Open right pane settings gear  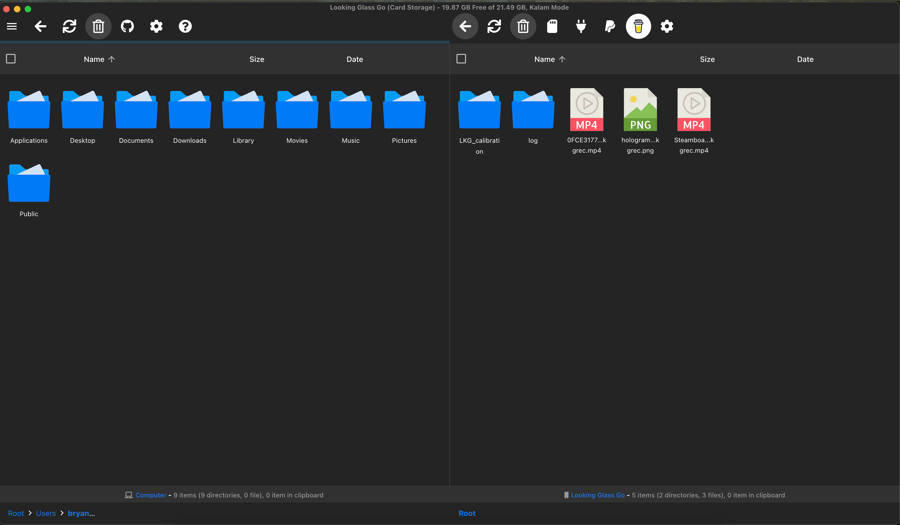point(667,27)
